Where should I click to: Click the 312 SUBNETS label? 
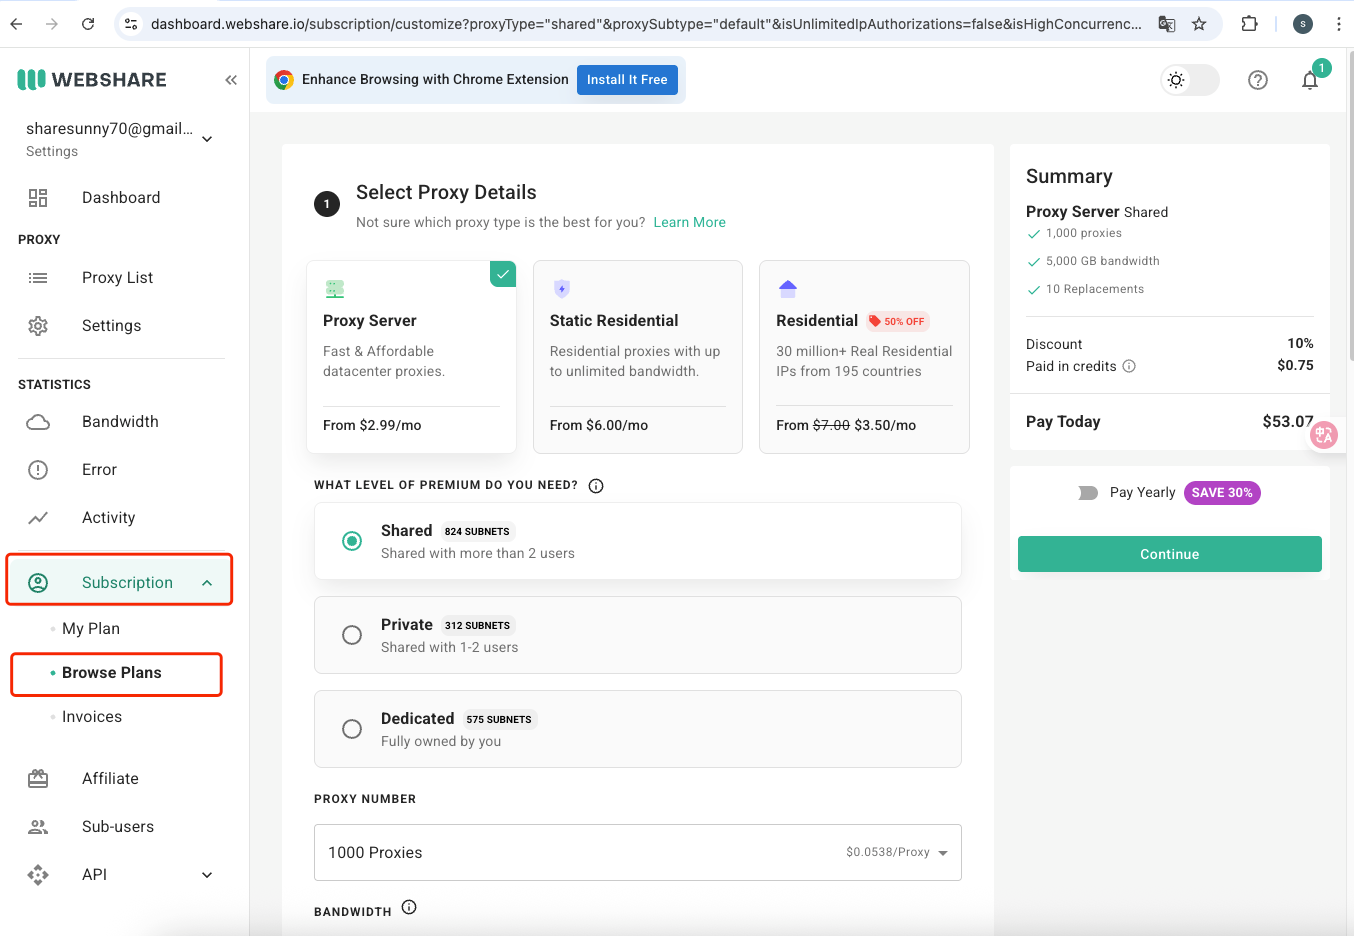pyautogui.click(x=477, y=625)
